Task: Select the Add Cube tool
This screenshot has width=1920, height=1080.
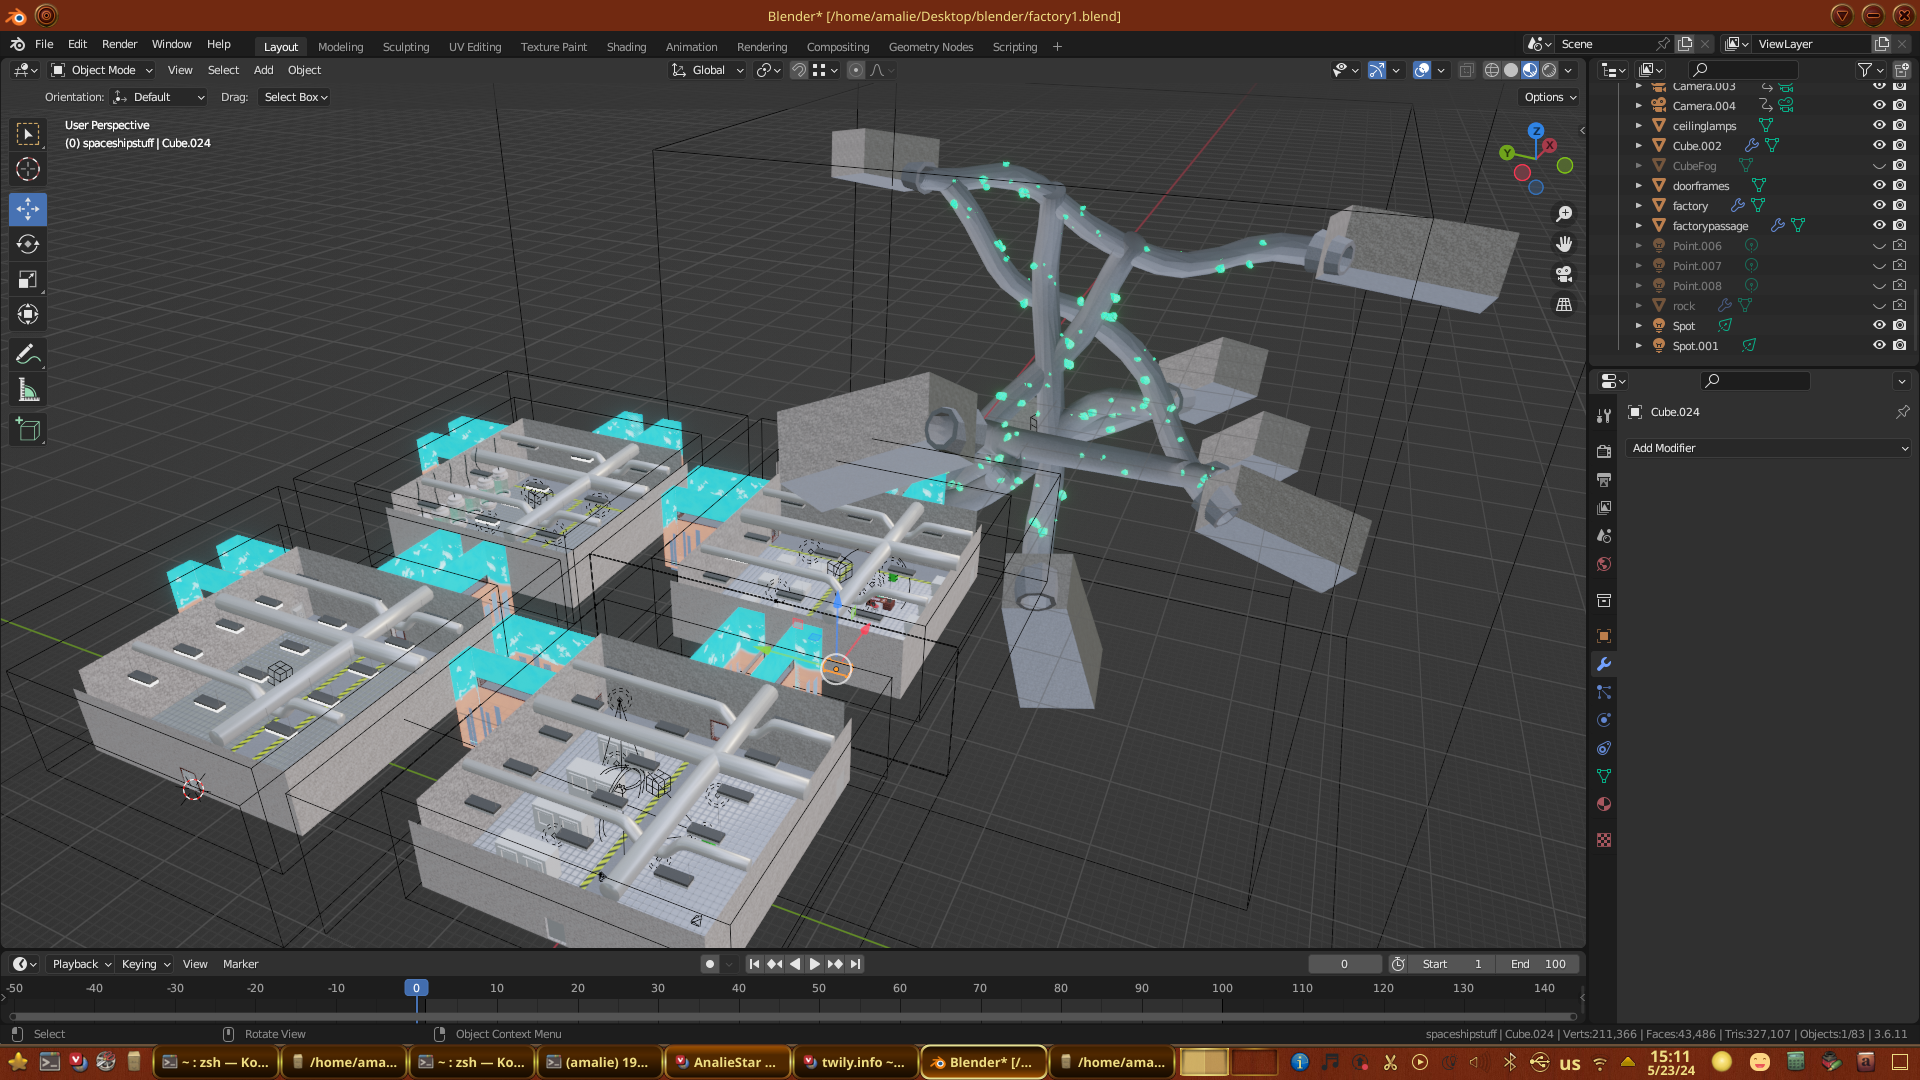Action: click(x=28, y=430)
